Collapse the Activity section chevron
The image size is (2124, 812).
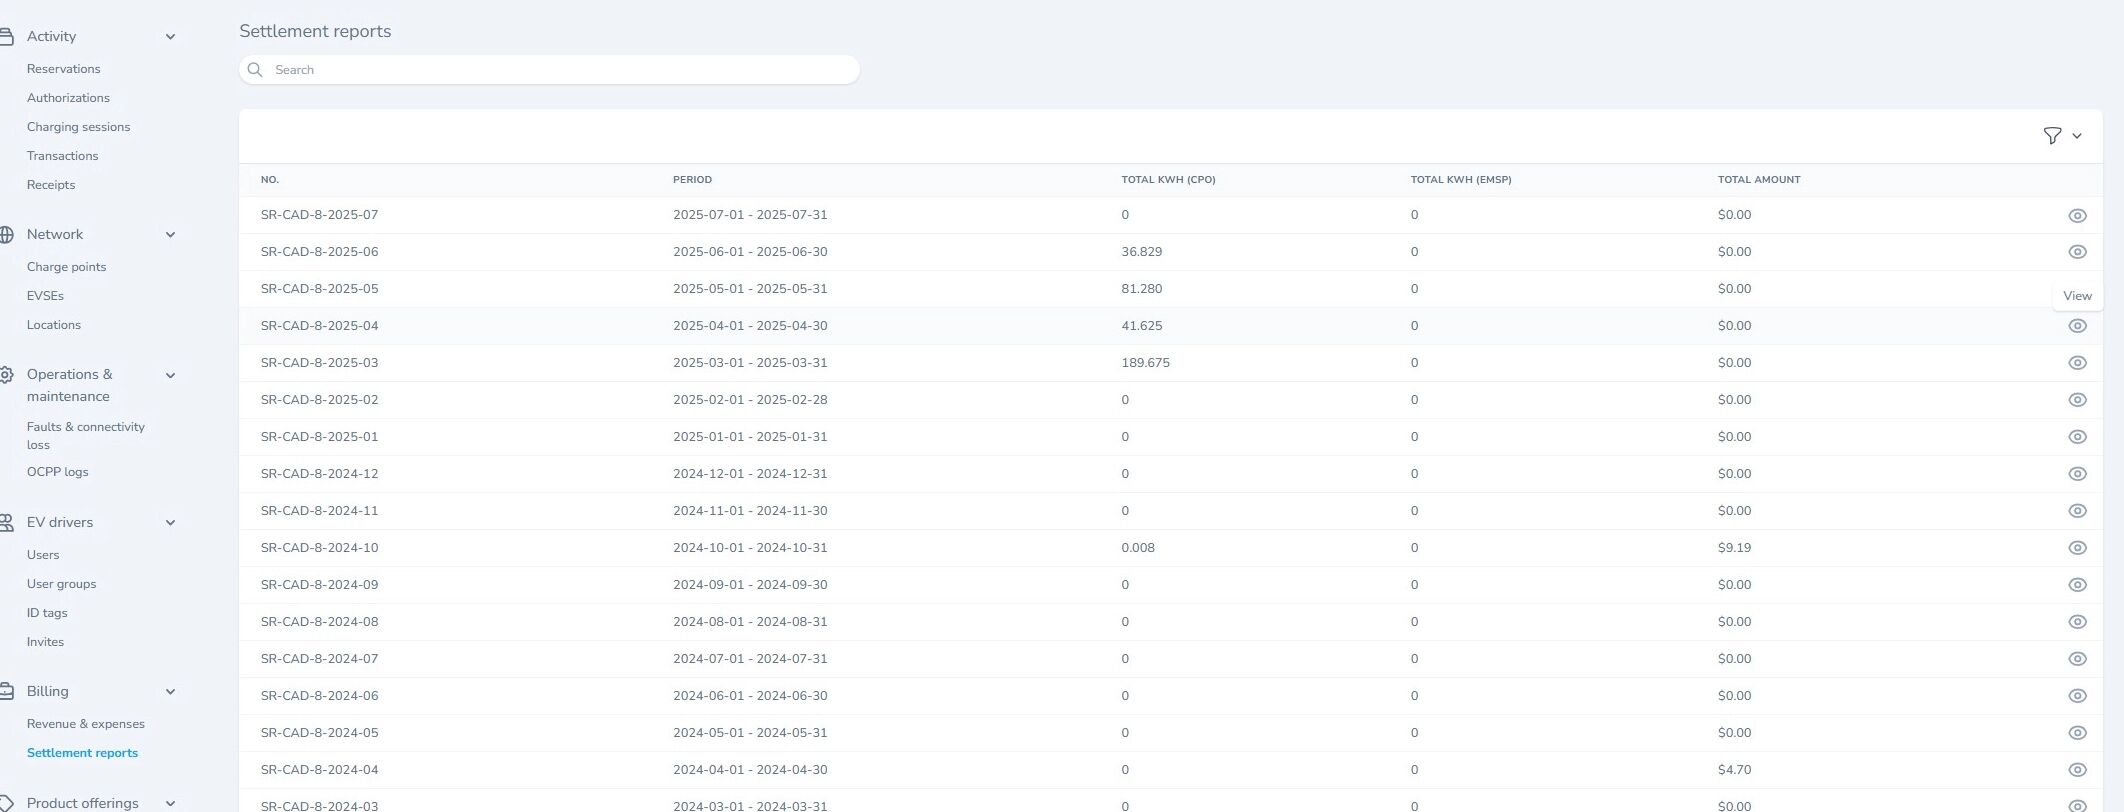click(x=170, y=37)
